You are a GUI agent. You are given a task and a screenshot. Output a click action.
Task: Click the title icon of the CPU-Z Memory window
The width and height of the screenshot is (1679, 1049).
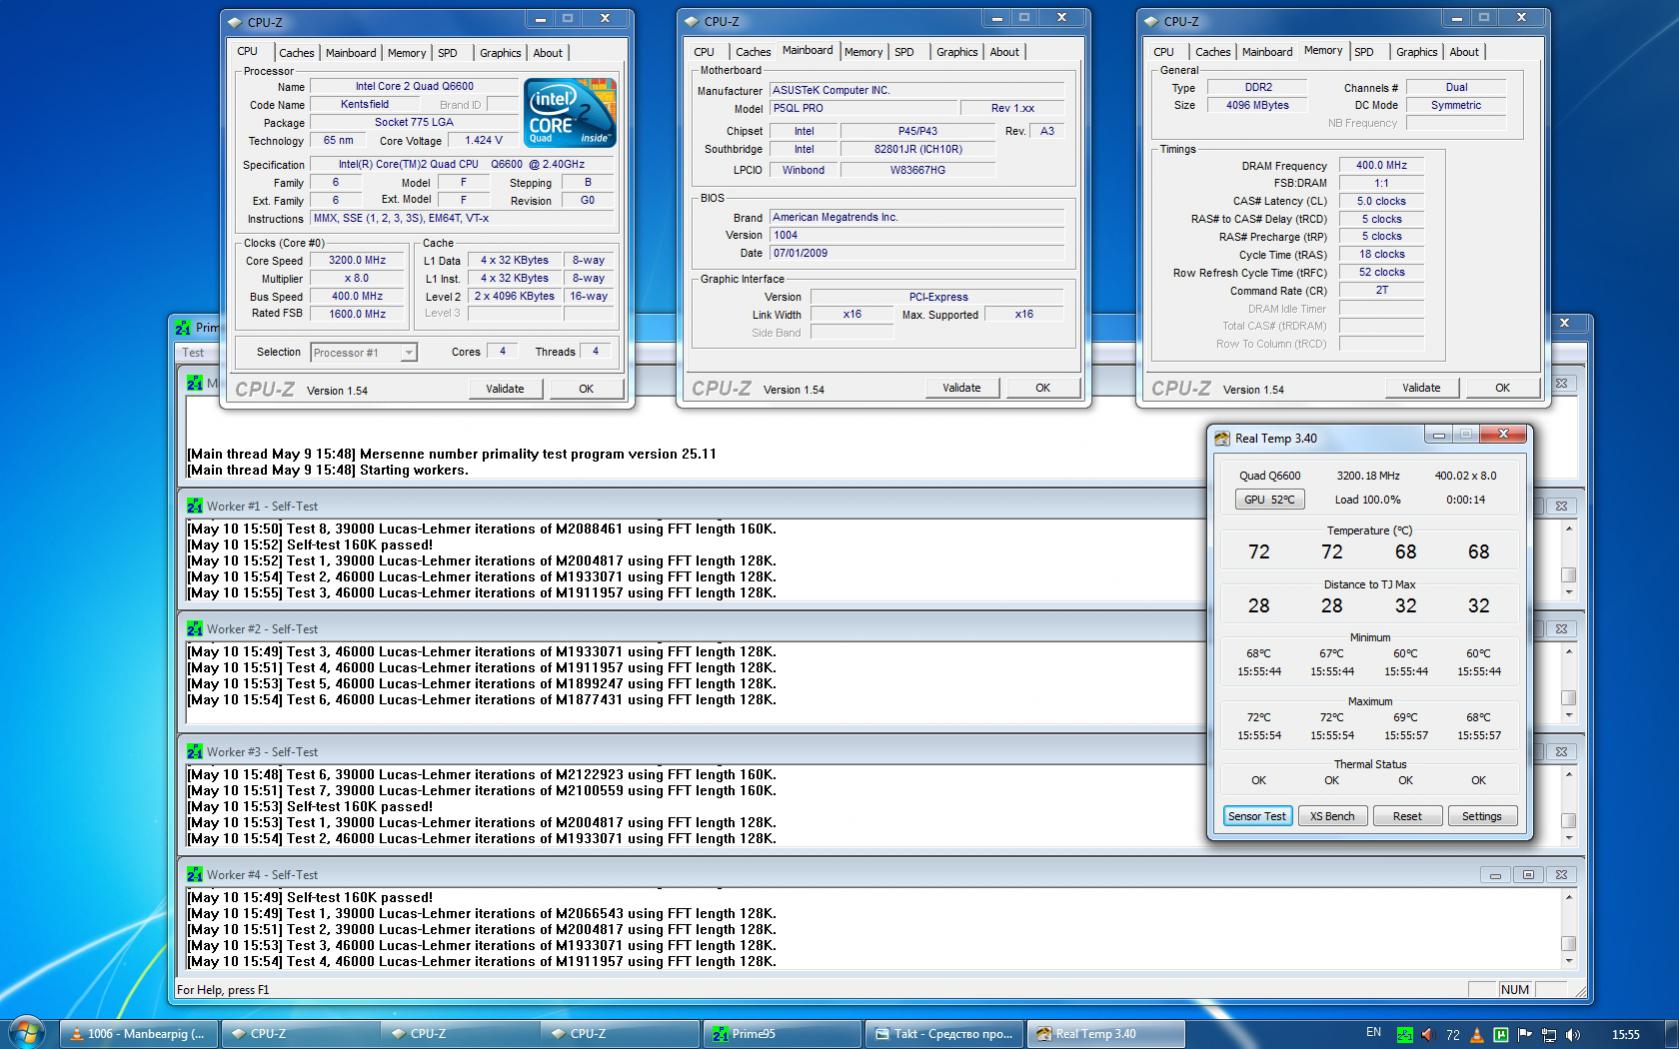point(1151,21)
